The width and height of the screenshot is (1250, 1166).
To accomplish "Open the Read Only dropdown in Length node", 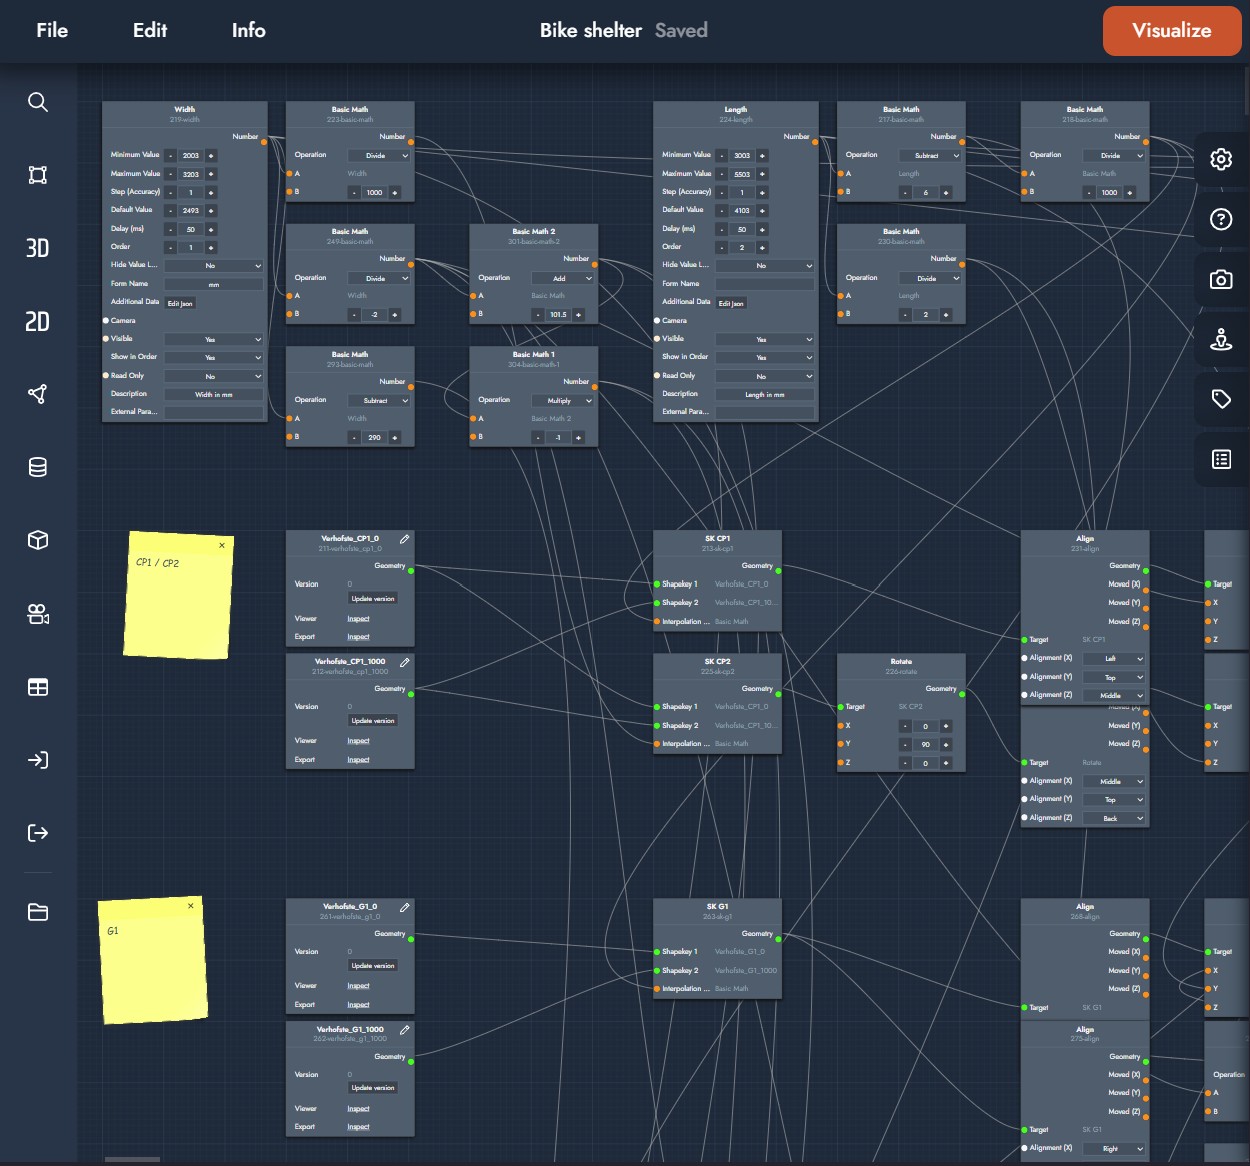I will (x=765, y=376).
